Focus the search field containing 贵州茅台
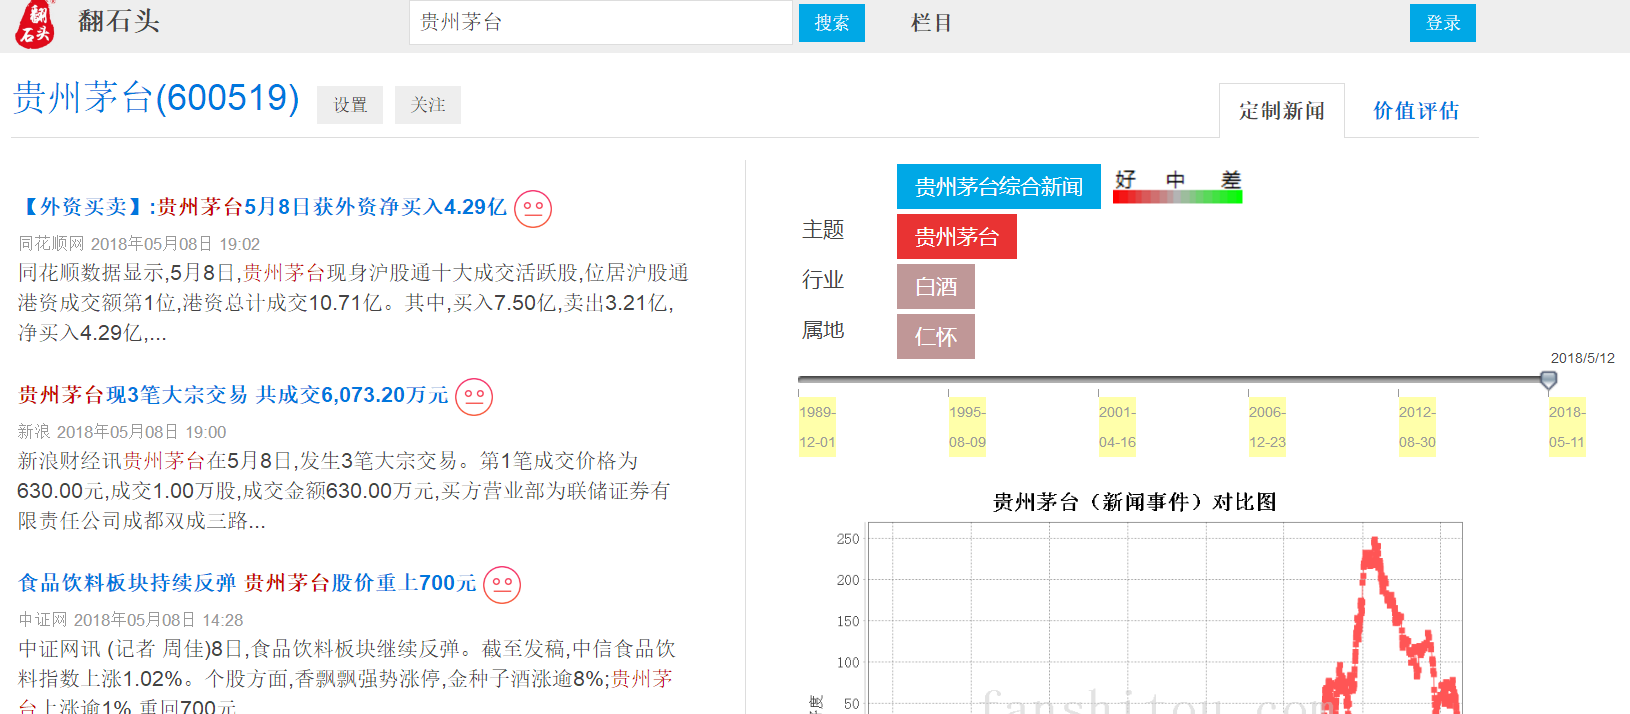Viewport: 1630px width, 714px height. coord(600,22)
